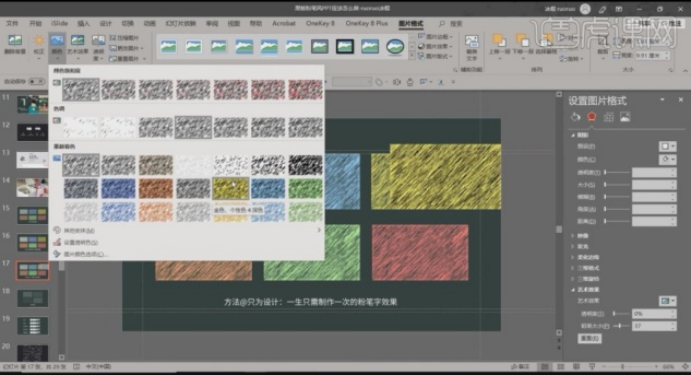Open Picture Border (图片边框) dropdown
The width and height of the screenshot is (691, 375).
(x=434, y=37)
